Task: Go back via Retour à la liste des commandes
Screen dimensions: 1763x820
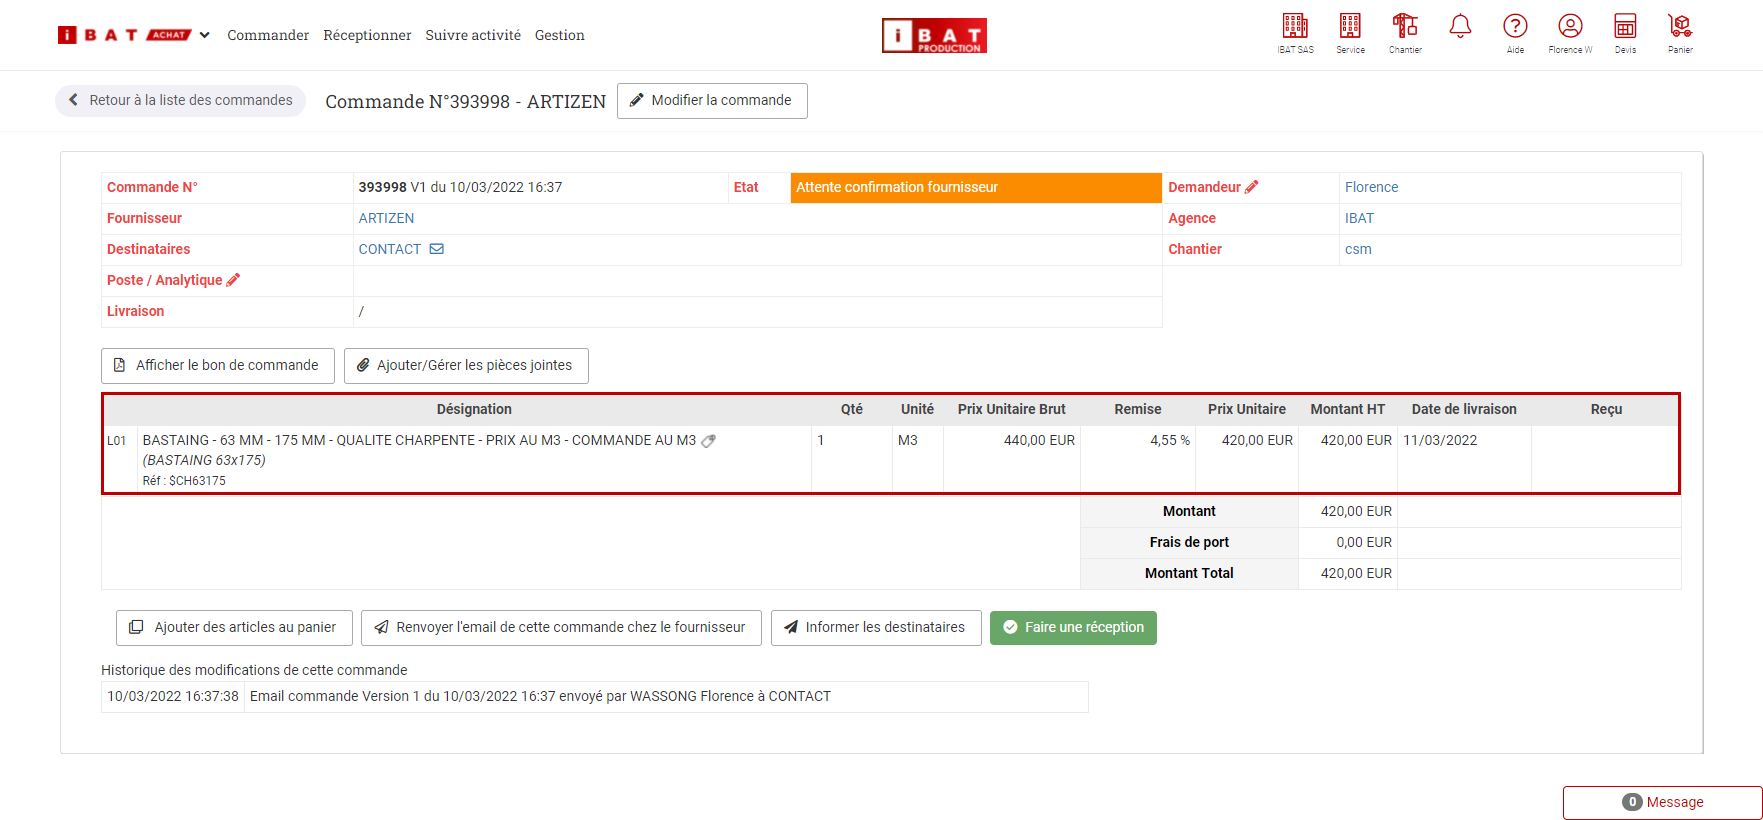Action: click(181, 101)
